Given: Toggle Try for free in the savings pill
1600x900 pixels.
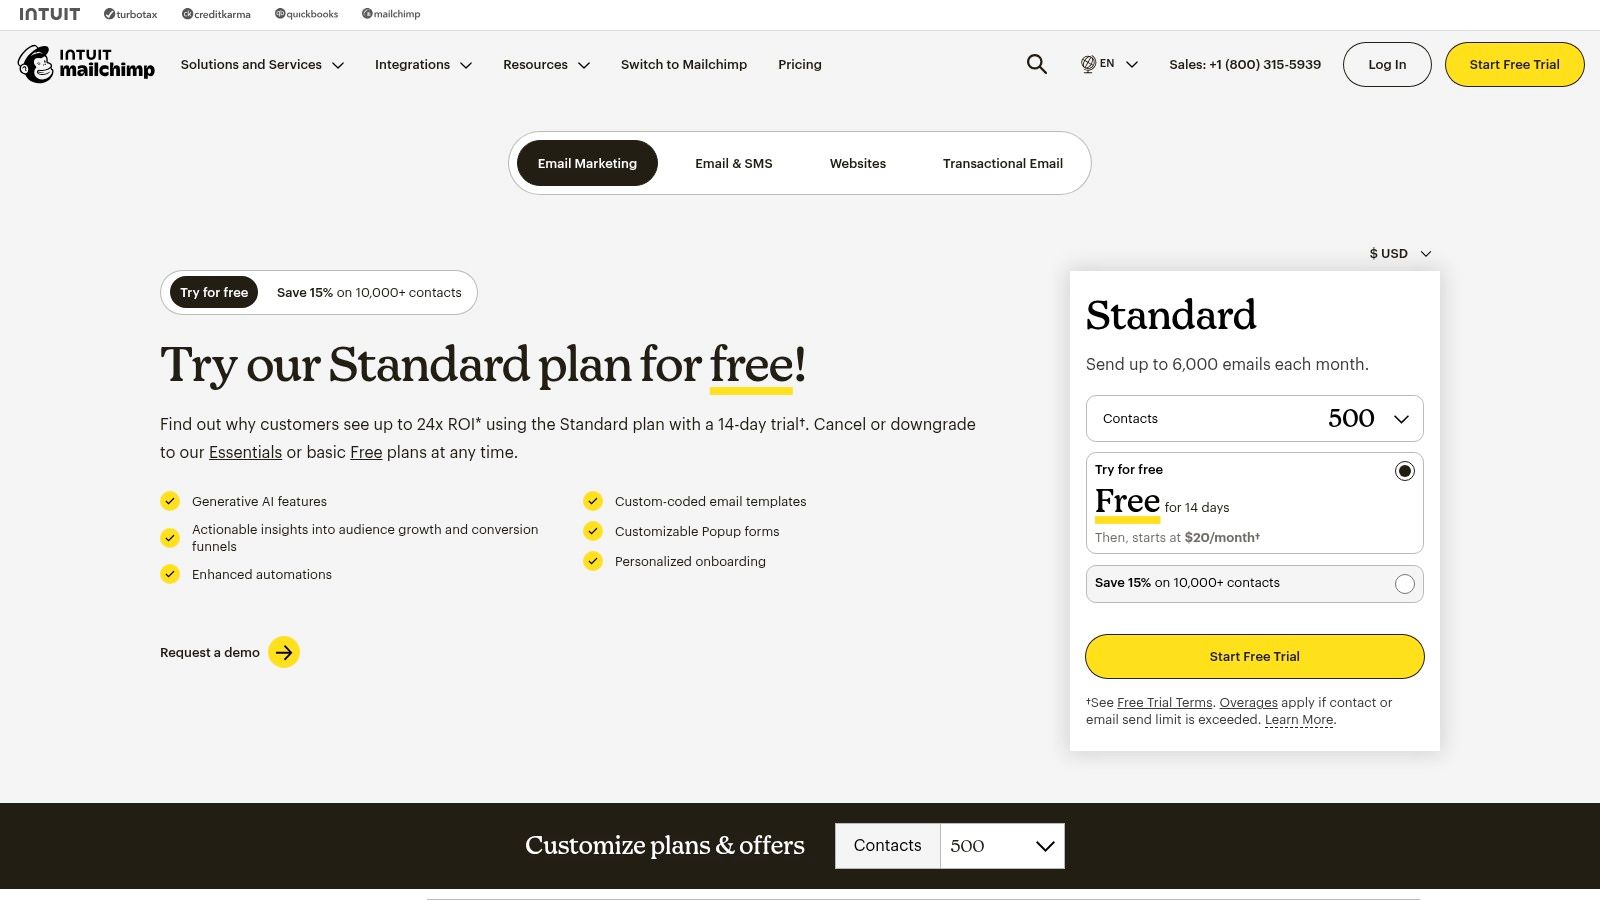Looking at the screenshot, I should pos(213,292).
